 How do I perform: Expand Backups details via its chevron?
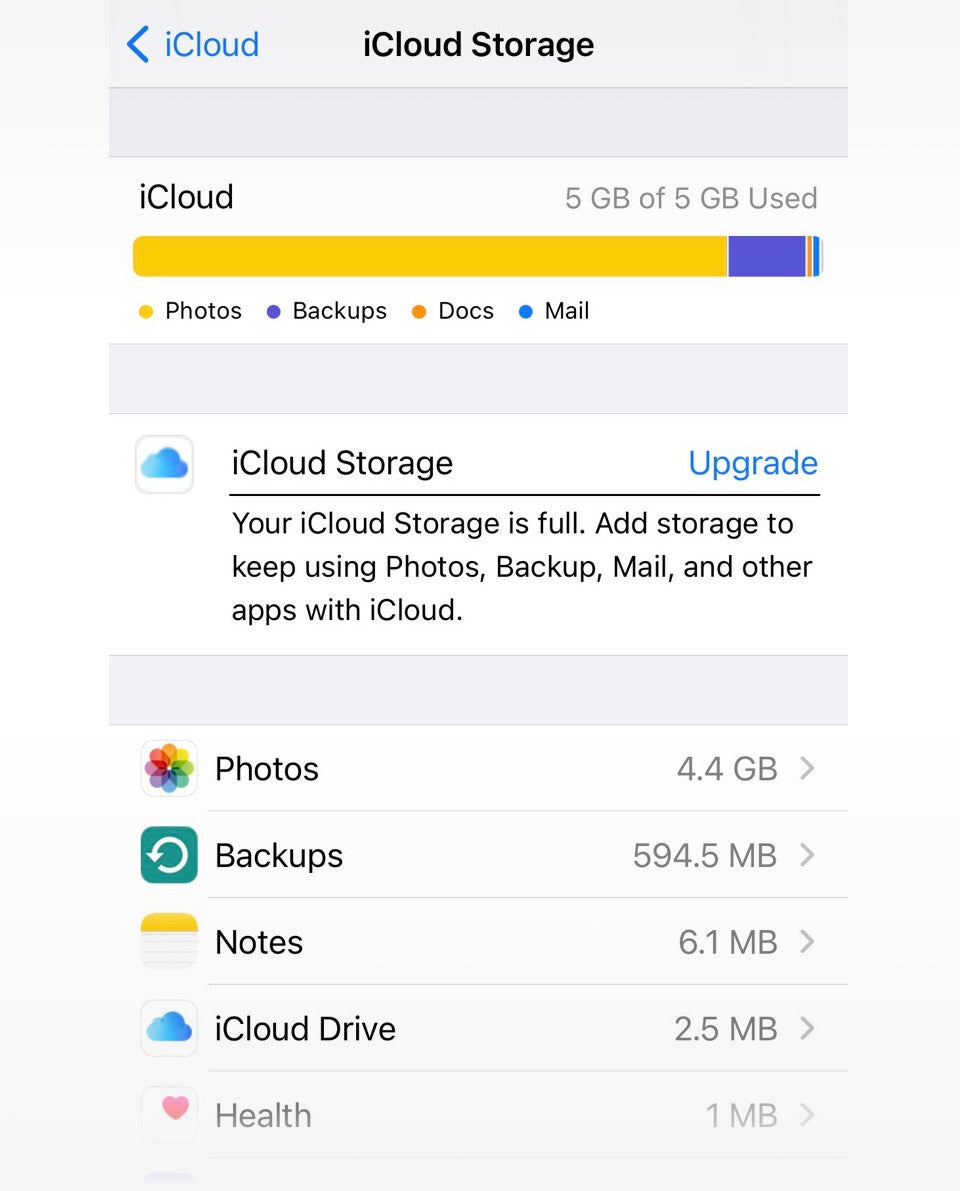coord(807,855)
